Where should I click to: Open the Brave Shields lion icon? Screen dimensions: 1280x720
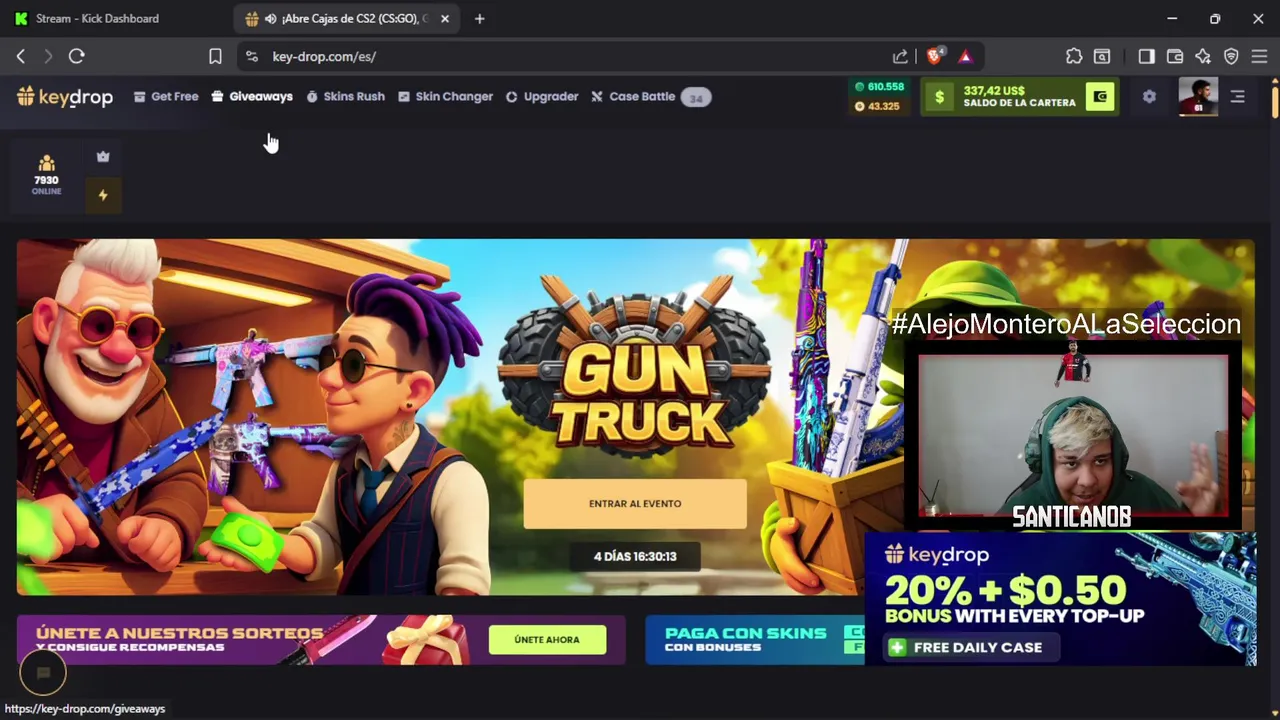(934, 57)
